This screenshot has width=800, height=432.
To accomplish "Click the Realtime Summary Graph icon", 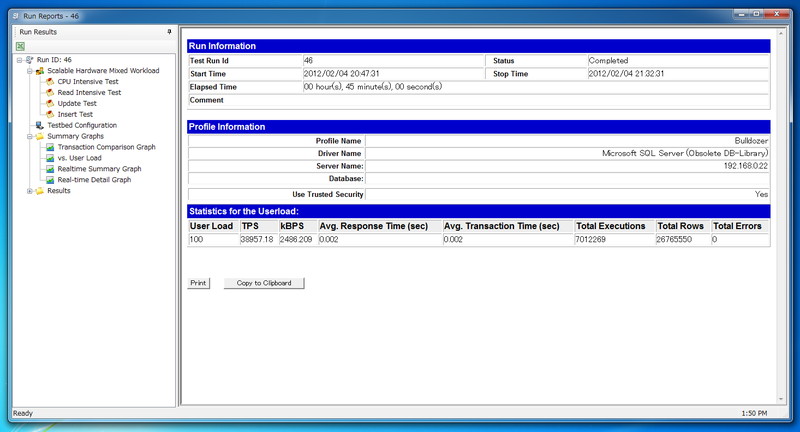I will coord(50,169).
